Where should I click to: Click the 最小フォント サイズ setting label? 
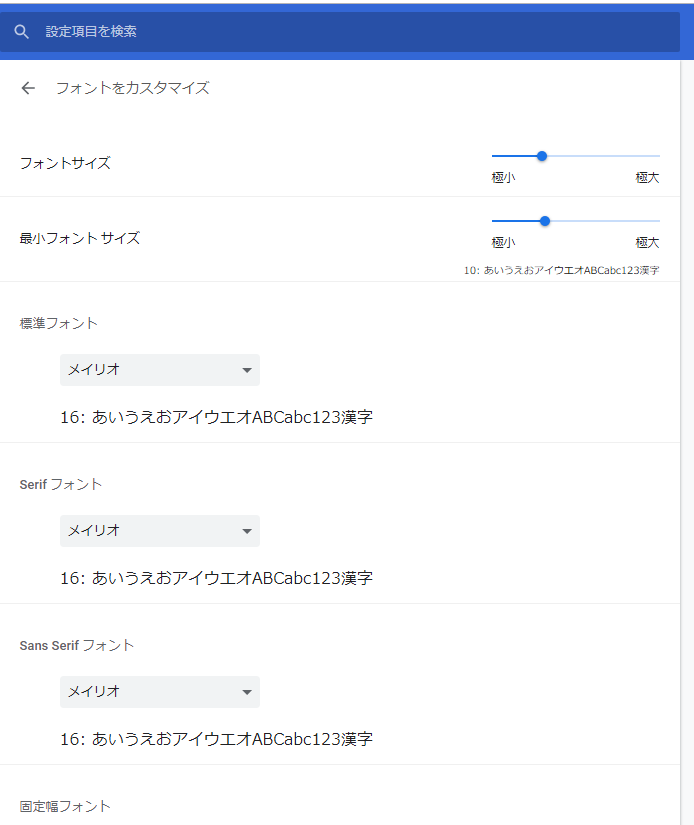(80, 238)
